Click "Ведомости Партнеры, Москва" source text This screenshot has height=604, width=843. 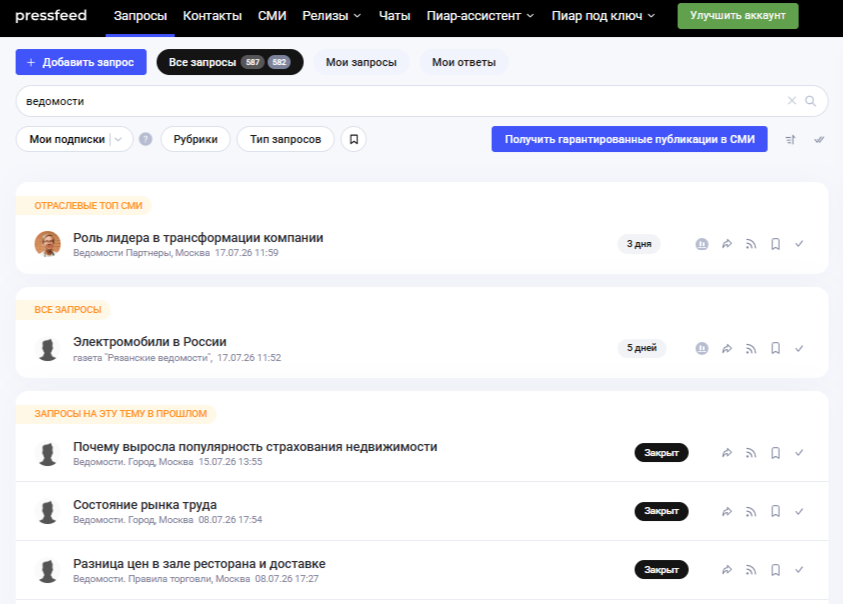coord(141,253)
